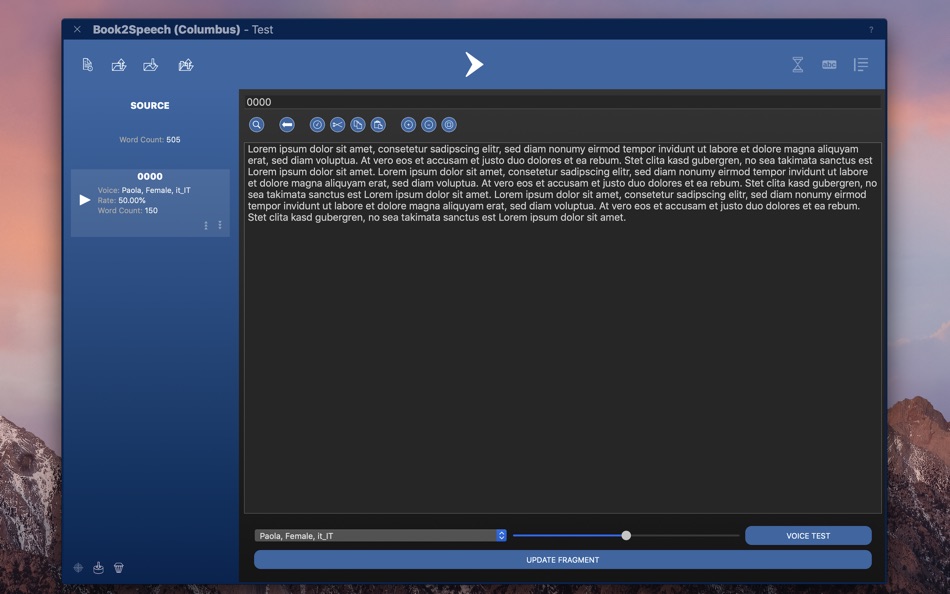Click the speech rate slider handle

[x=626, y=535]
